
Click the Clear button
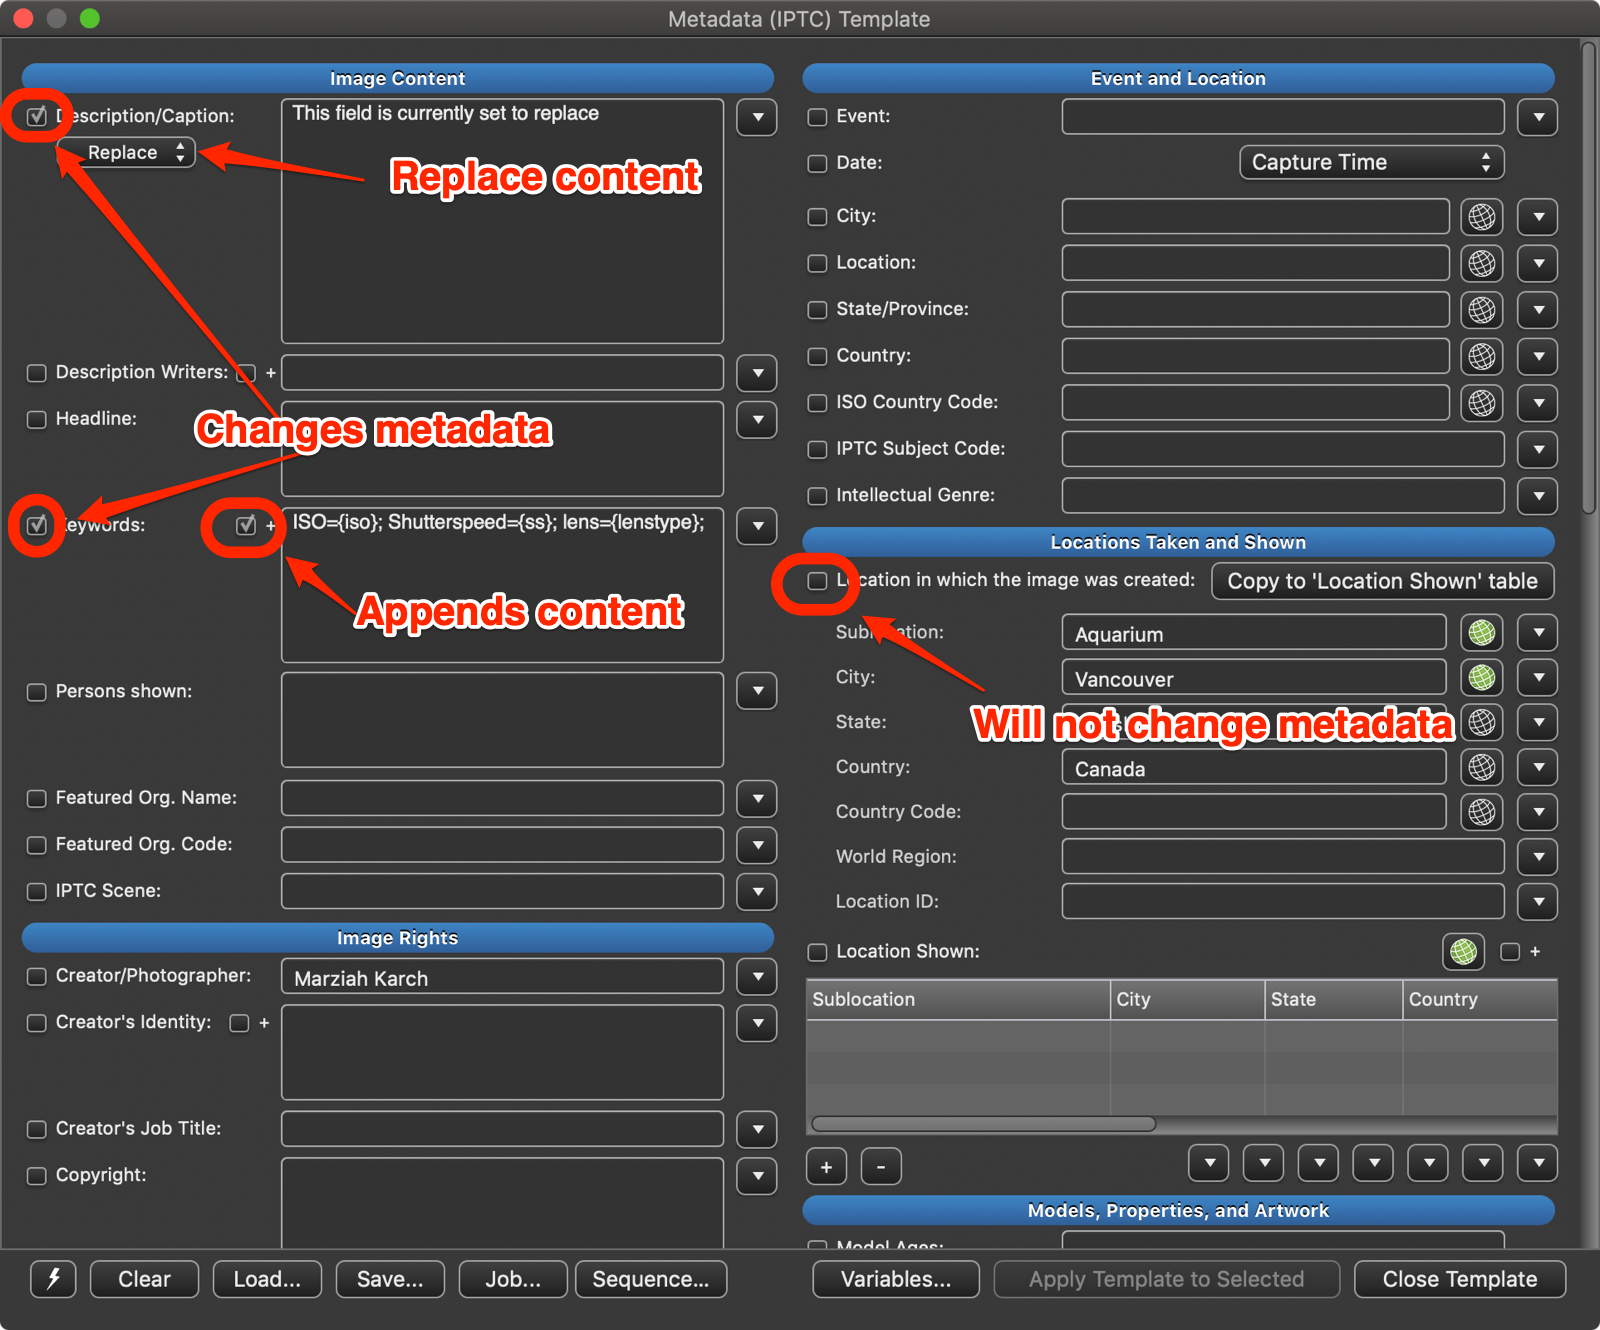coord(145,1279)
